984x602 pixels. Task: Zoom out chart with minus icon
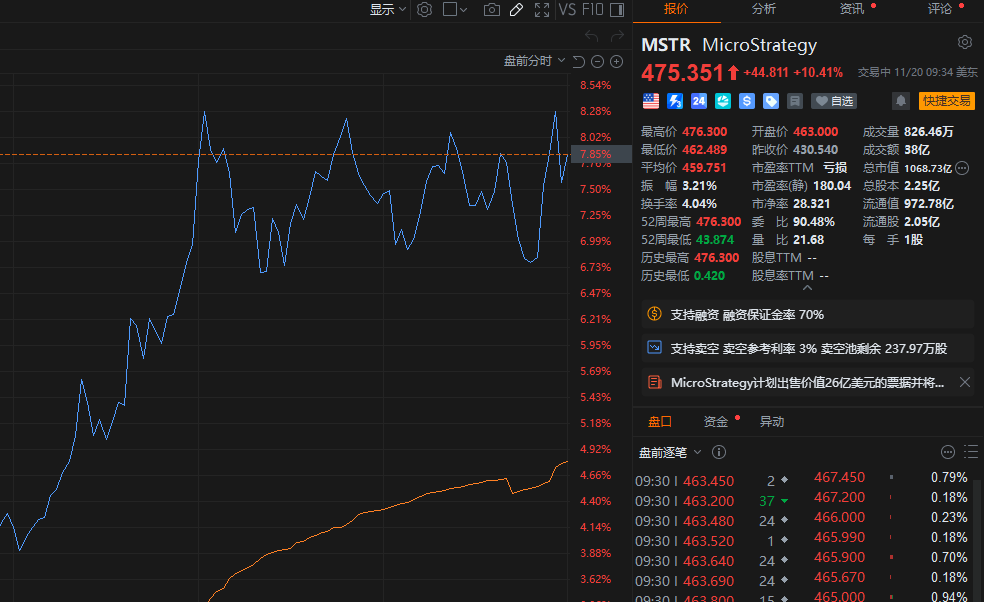pos(597,62)
